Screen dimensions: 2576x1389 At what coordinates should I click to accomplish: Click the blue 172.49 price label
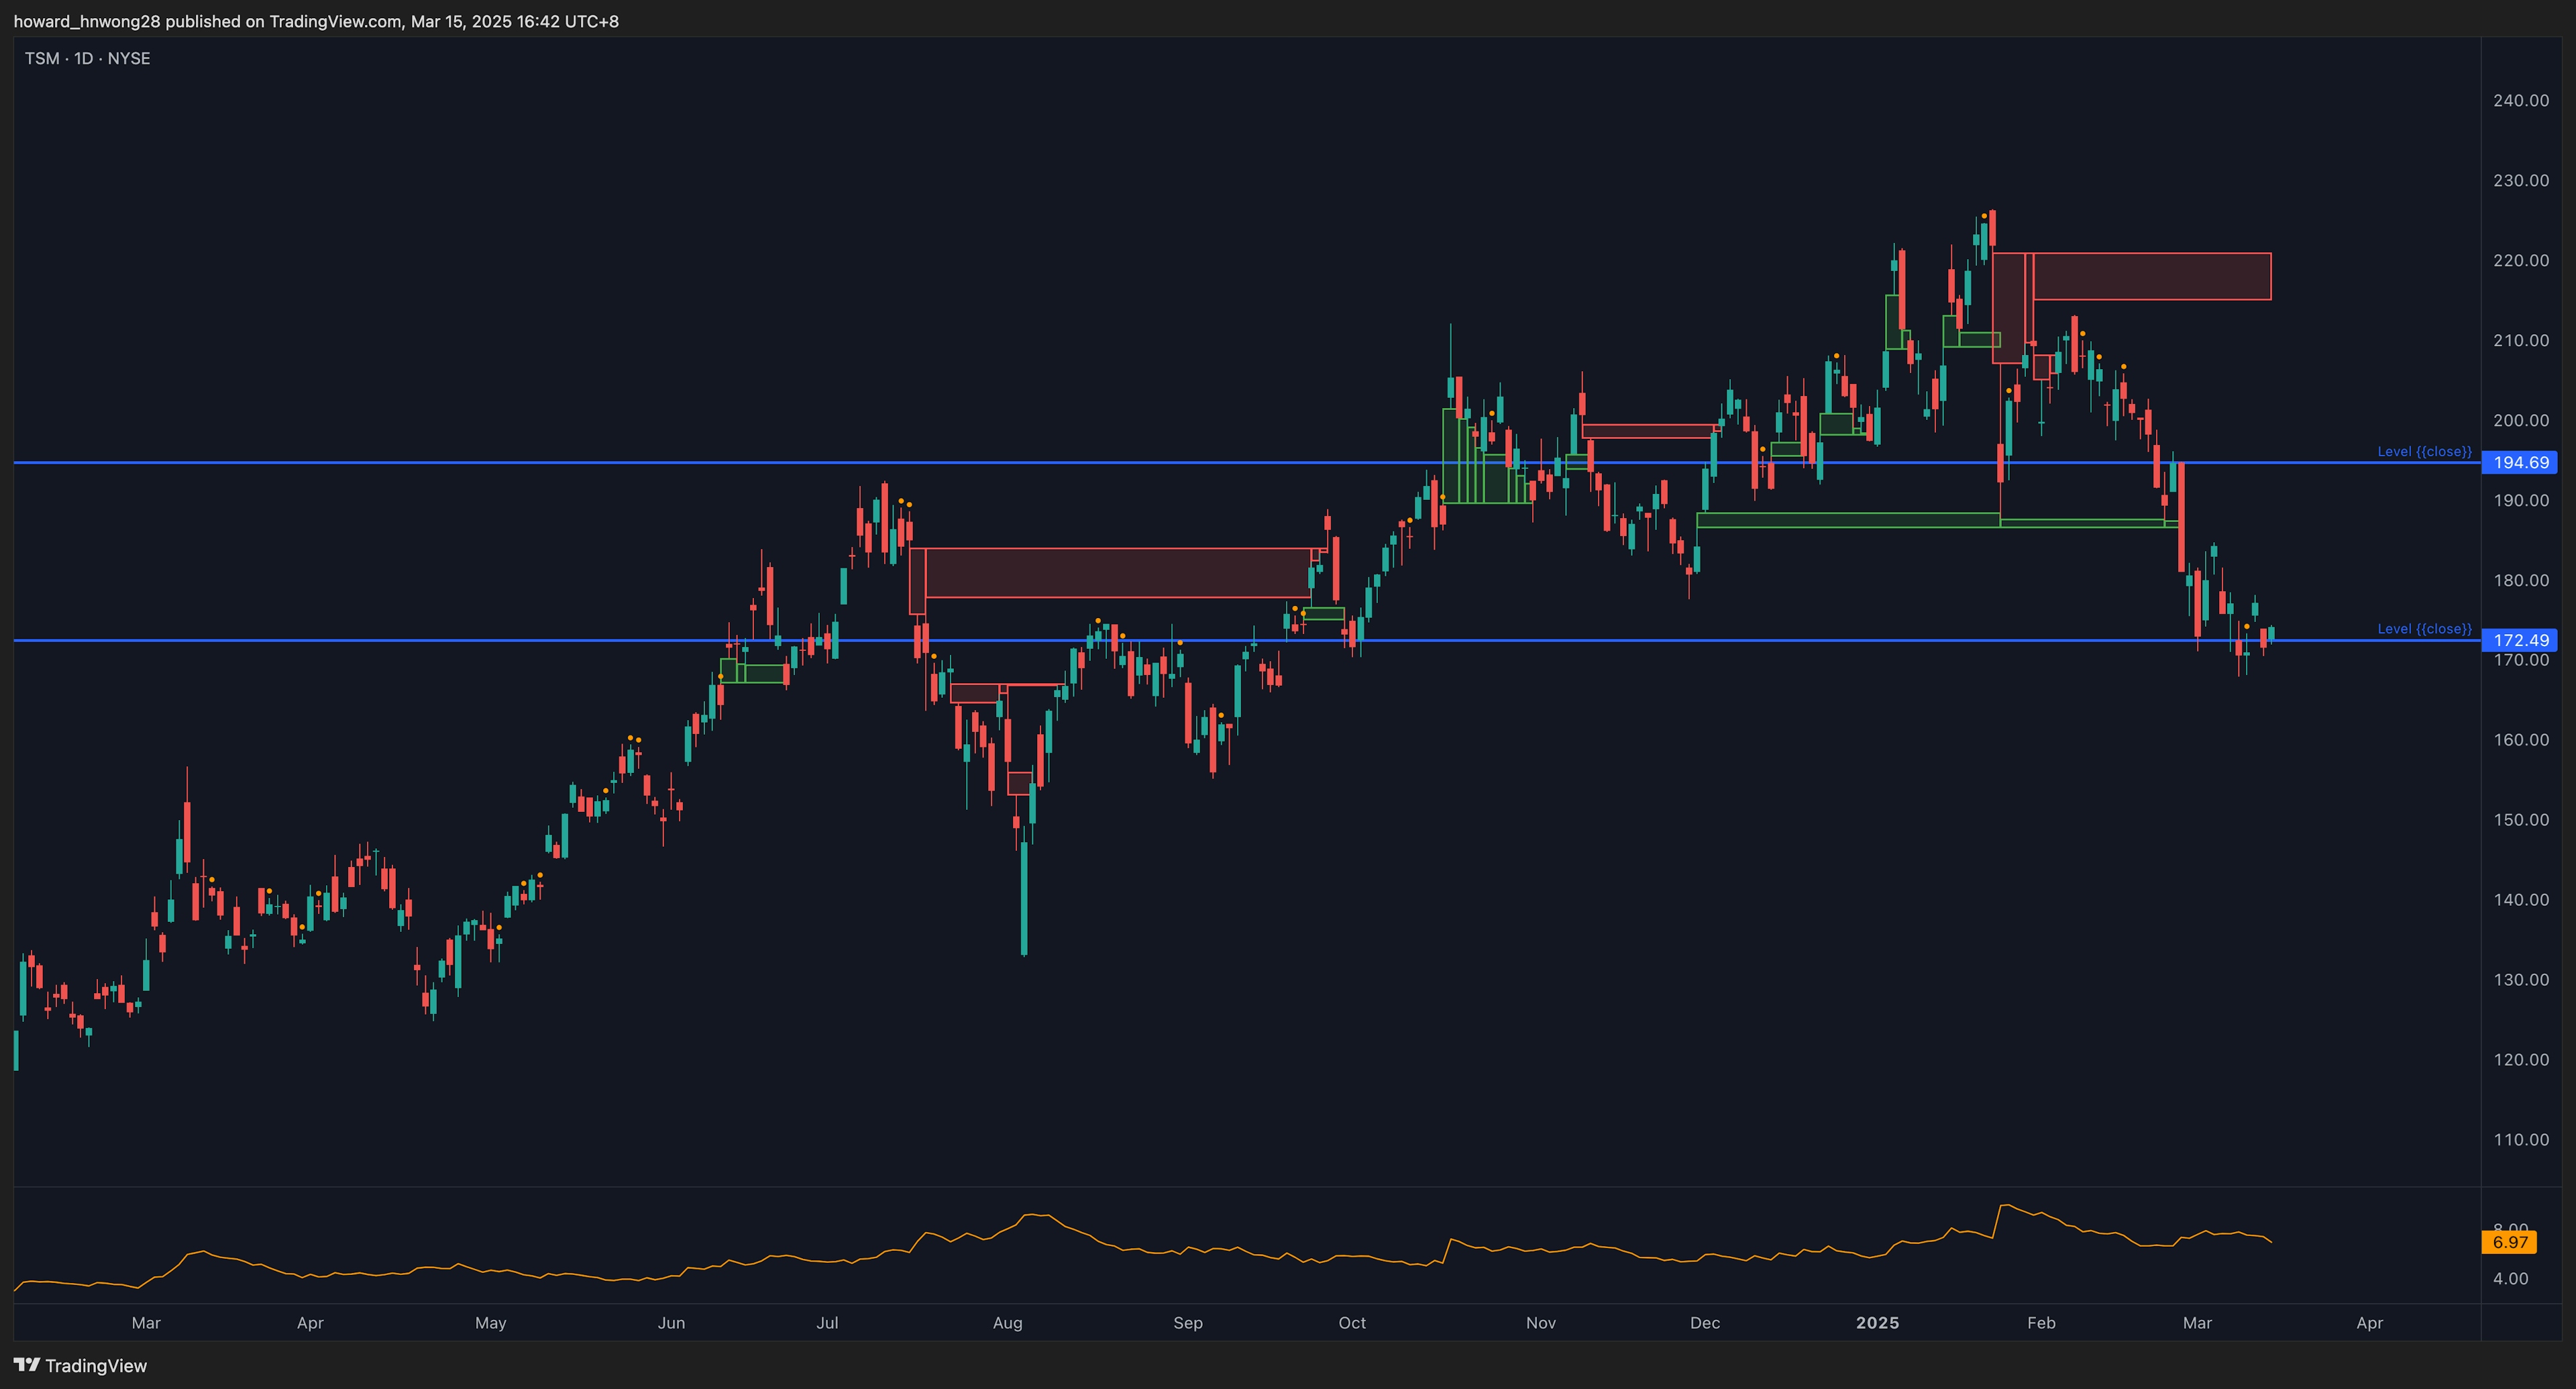(2520, 640)
